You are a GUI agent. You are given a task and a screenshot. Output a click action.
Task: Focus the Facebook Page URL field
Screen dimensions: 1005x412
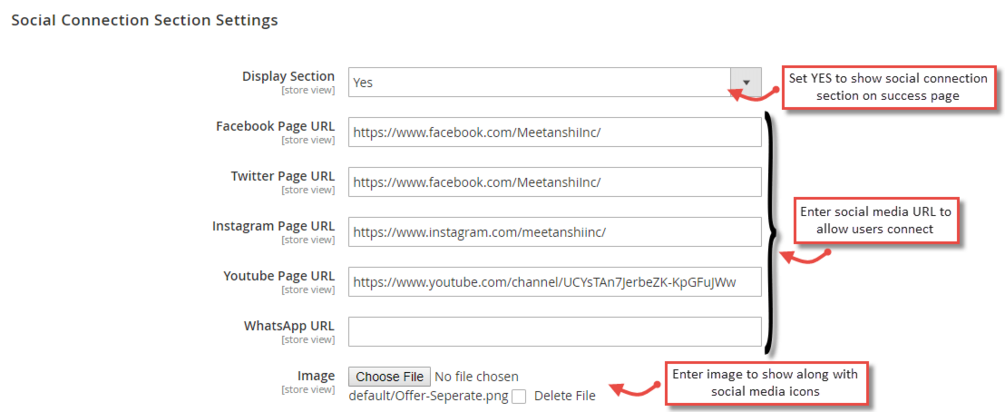coord(555,133)
